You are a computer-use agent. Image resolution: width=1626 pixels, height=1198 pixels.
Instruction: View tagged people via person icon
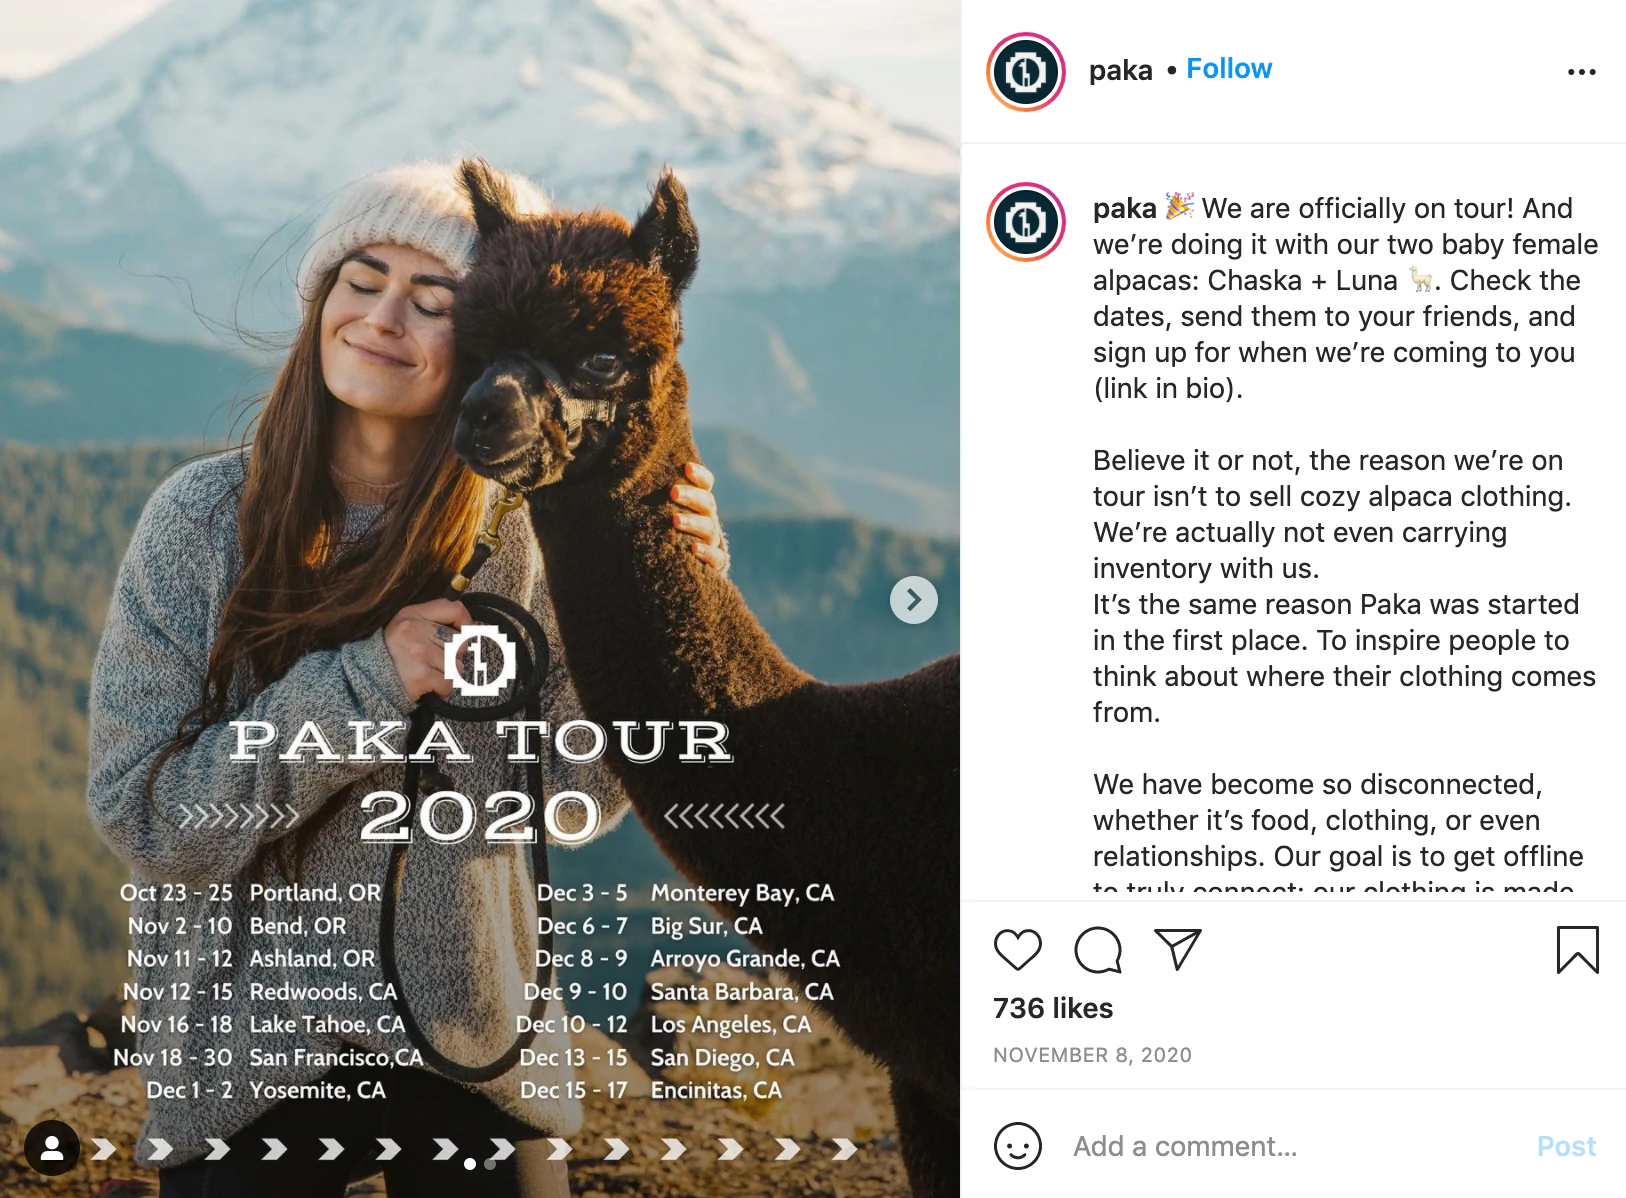pyautogui.click(x=52, y=1148)
